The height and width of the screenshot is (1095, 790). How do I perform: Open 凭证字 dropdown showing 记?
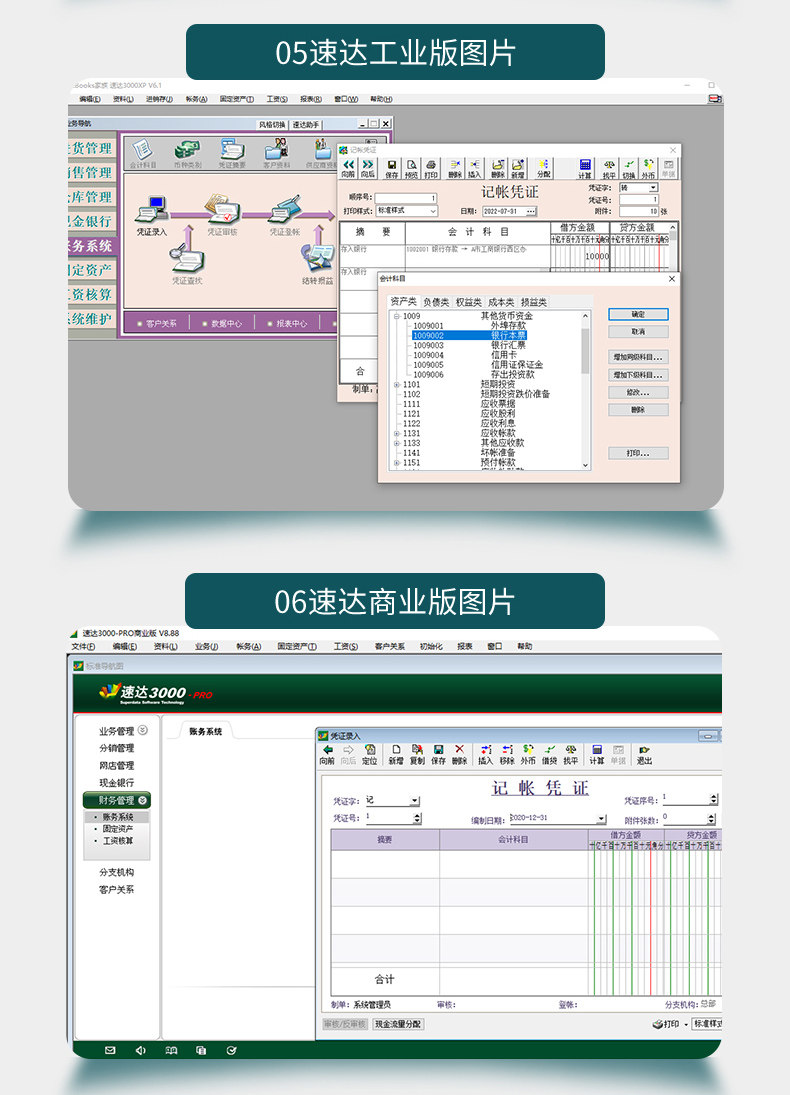tap(416, 801)
